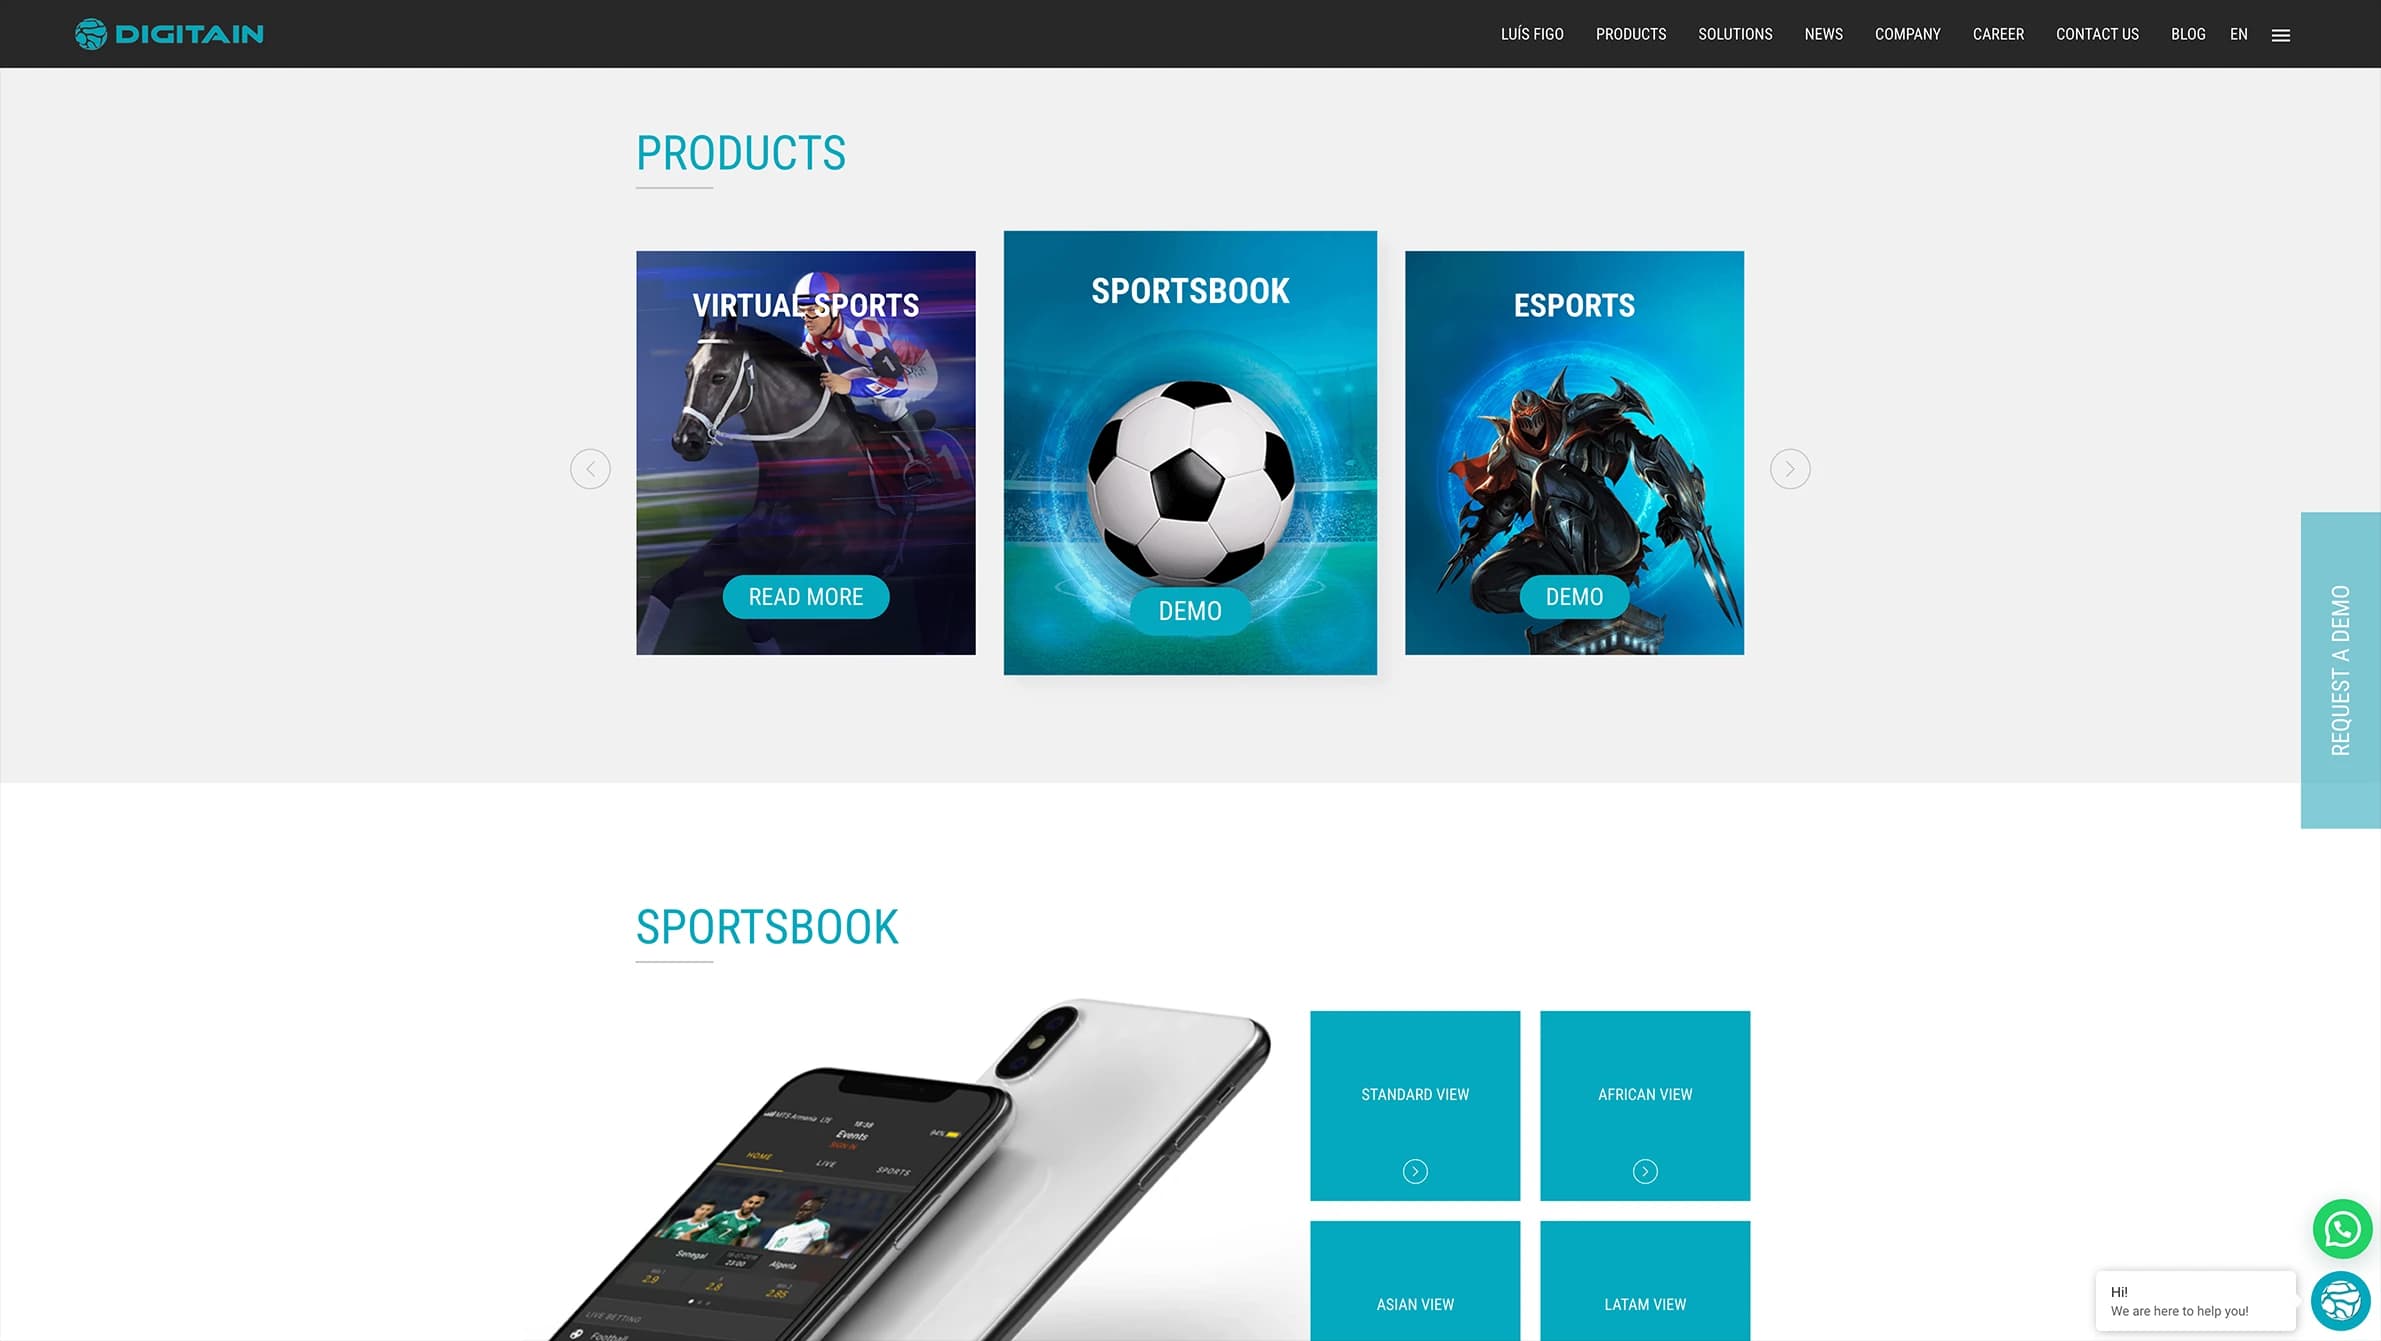Select the PRODUCTS menu item
2381x1341 pixels.
click(1630, 33)
